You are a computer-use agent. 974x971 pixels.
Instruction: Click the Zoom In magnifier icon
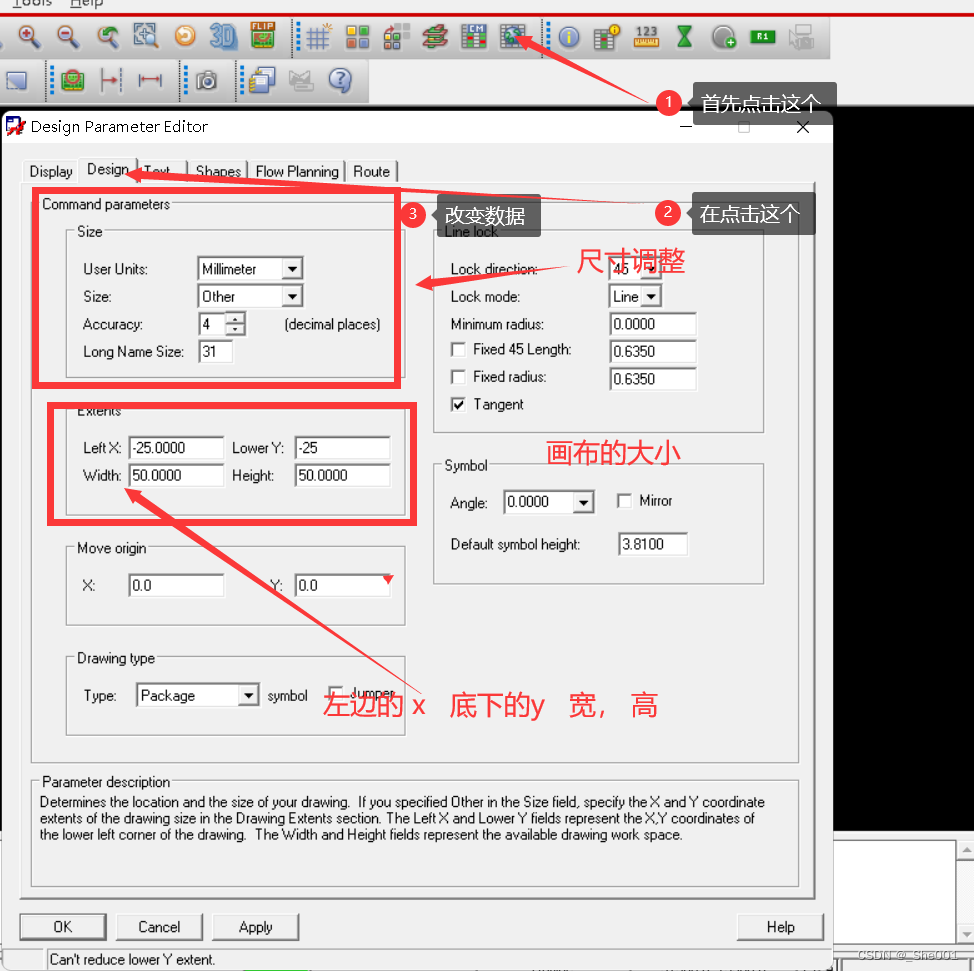coord(28,37)
